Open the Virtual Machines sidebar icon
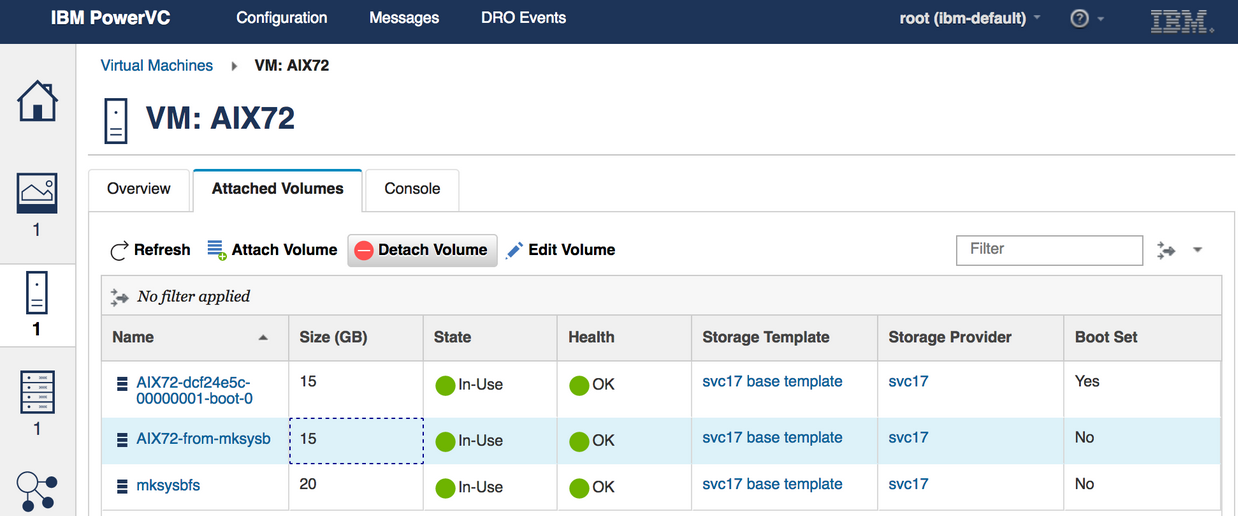 pyautogui.click(x=37, y=294)
